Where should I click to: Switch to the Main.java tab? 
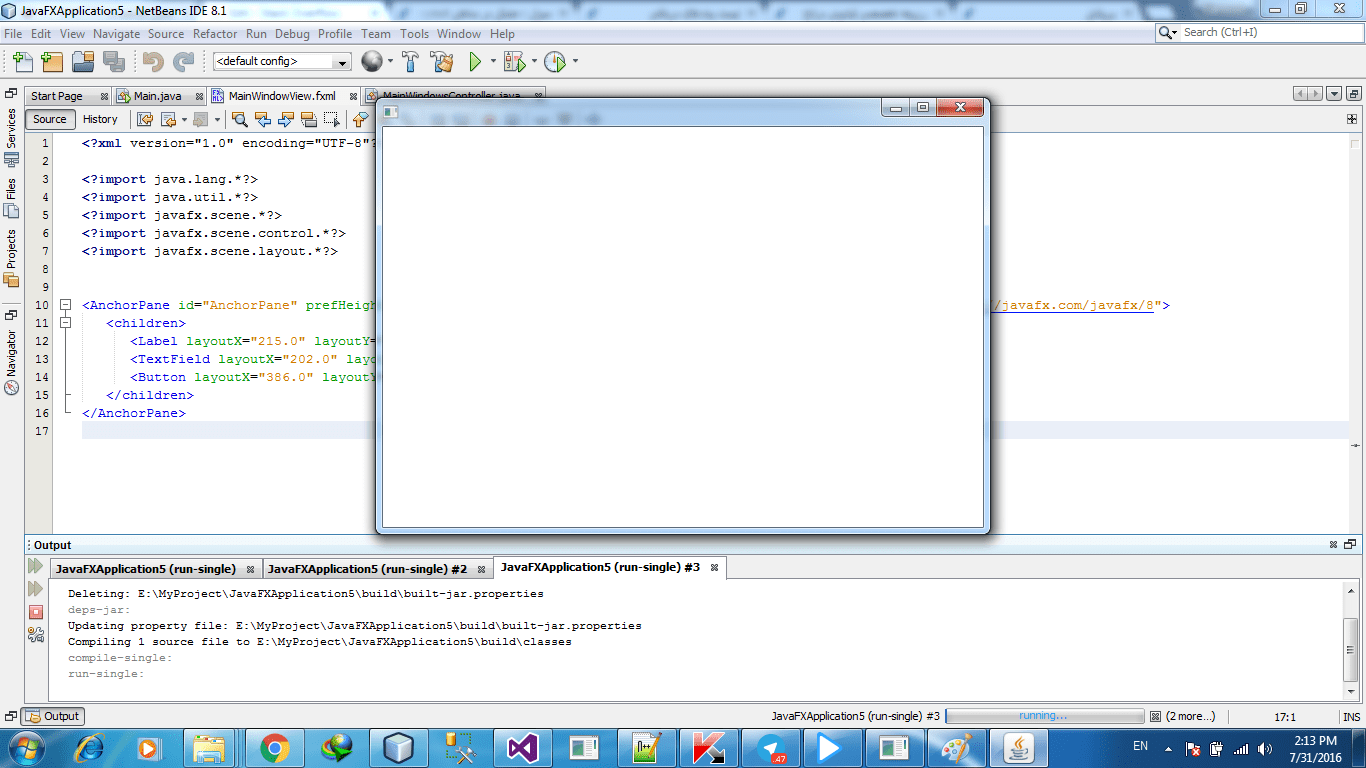coord(160,95)
